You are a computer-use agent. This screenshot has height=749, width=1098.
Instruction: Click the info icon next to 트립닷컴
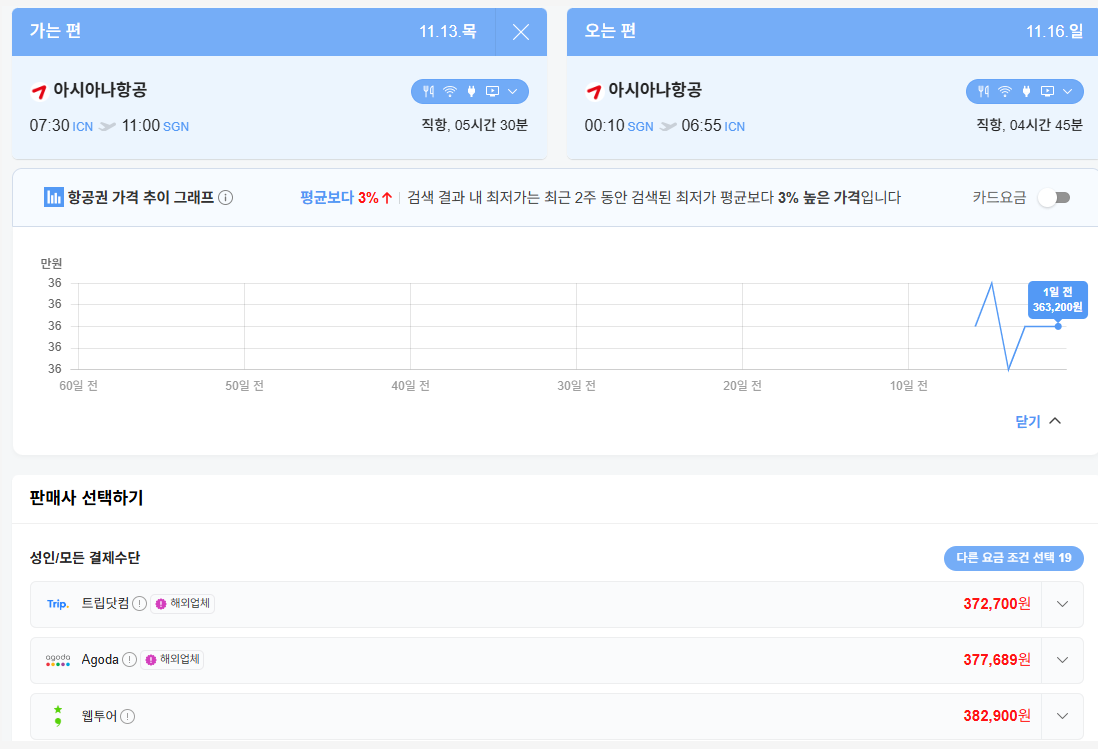140,604
